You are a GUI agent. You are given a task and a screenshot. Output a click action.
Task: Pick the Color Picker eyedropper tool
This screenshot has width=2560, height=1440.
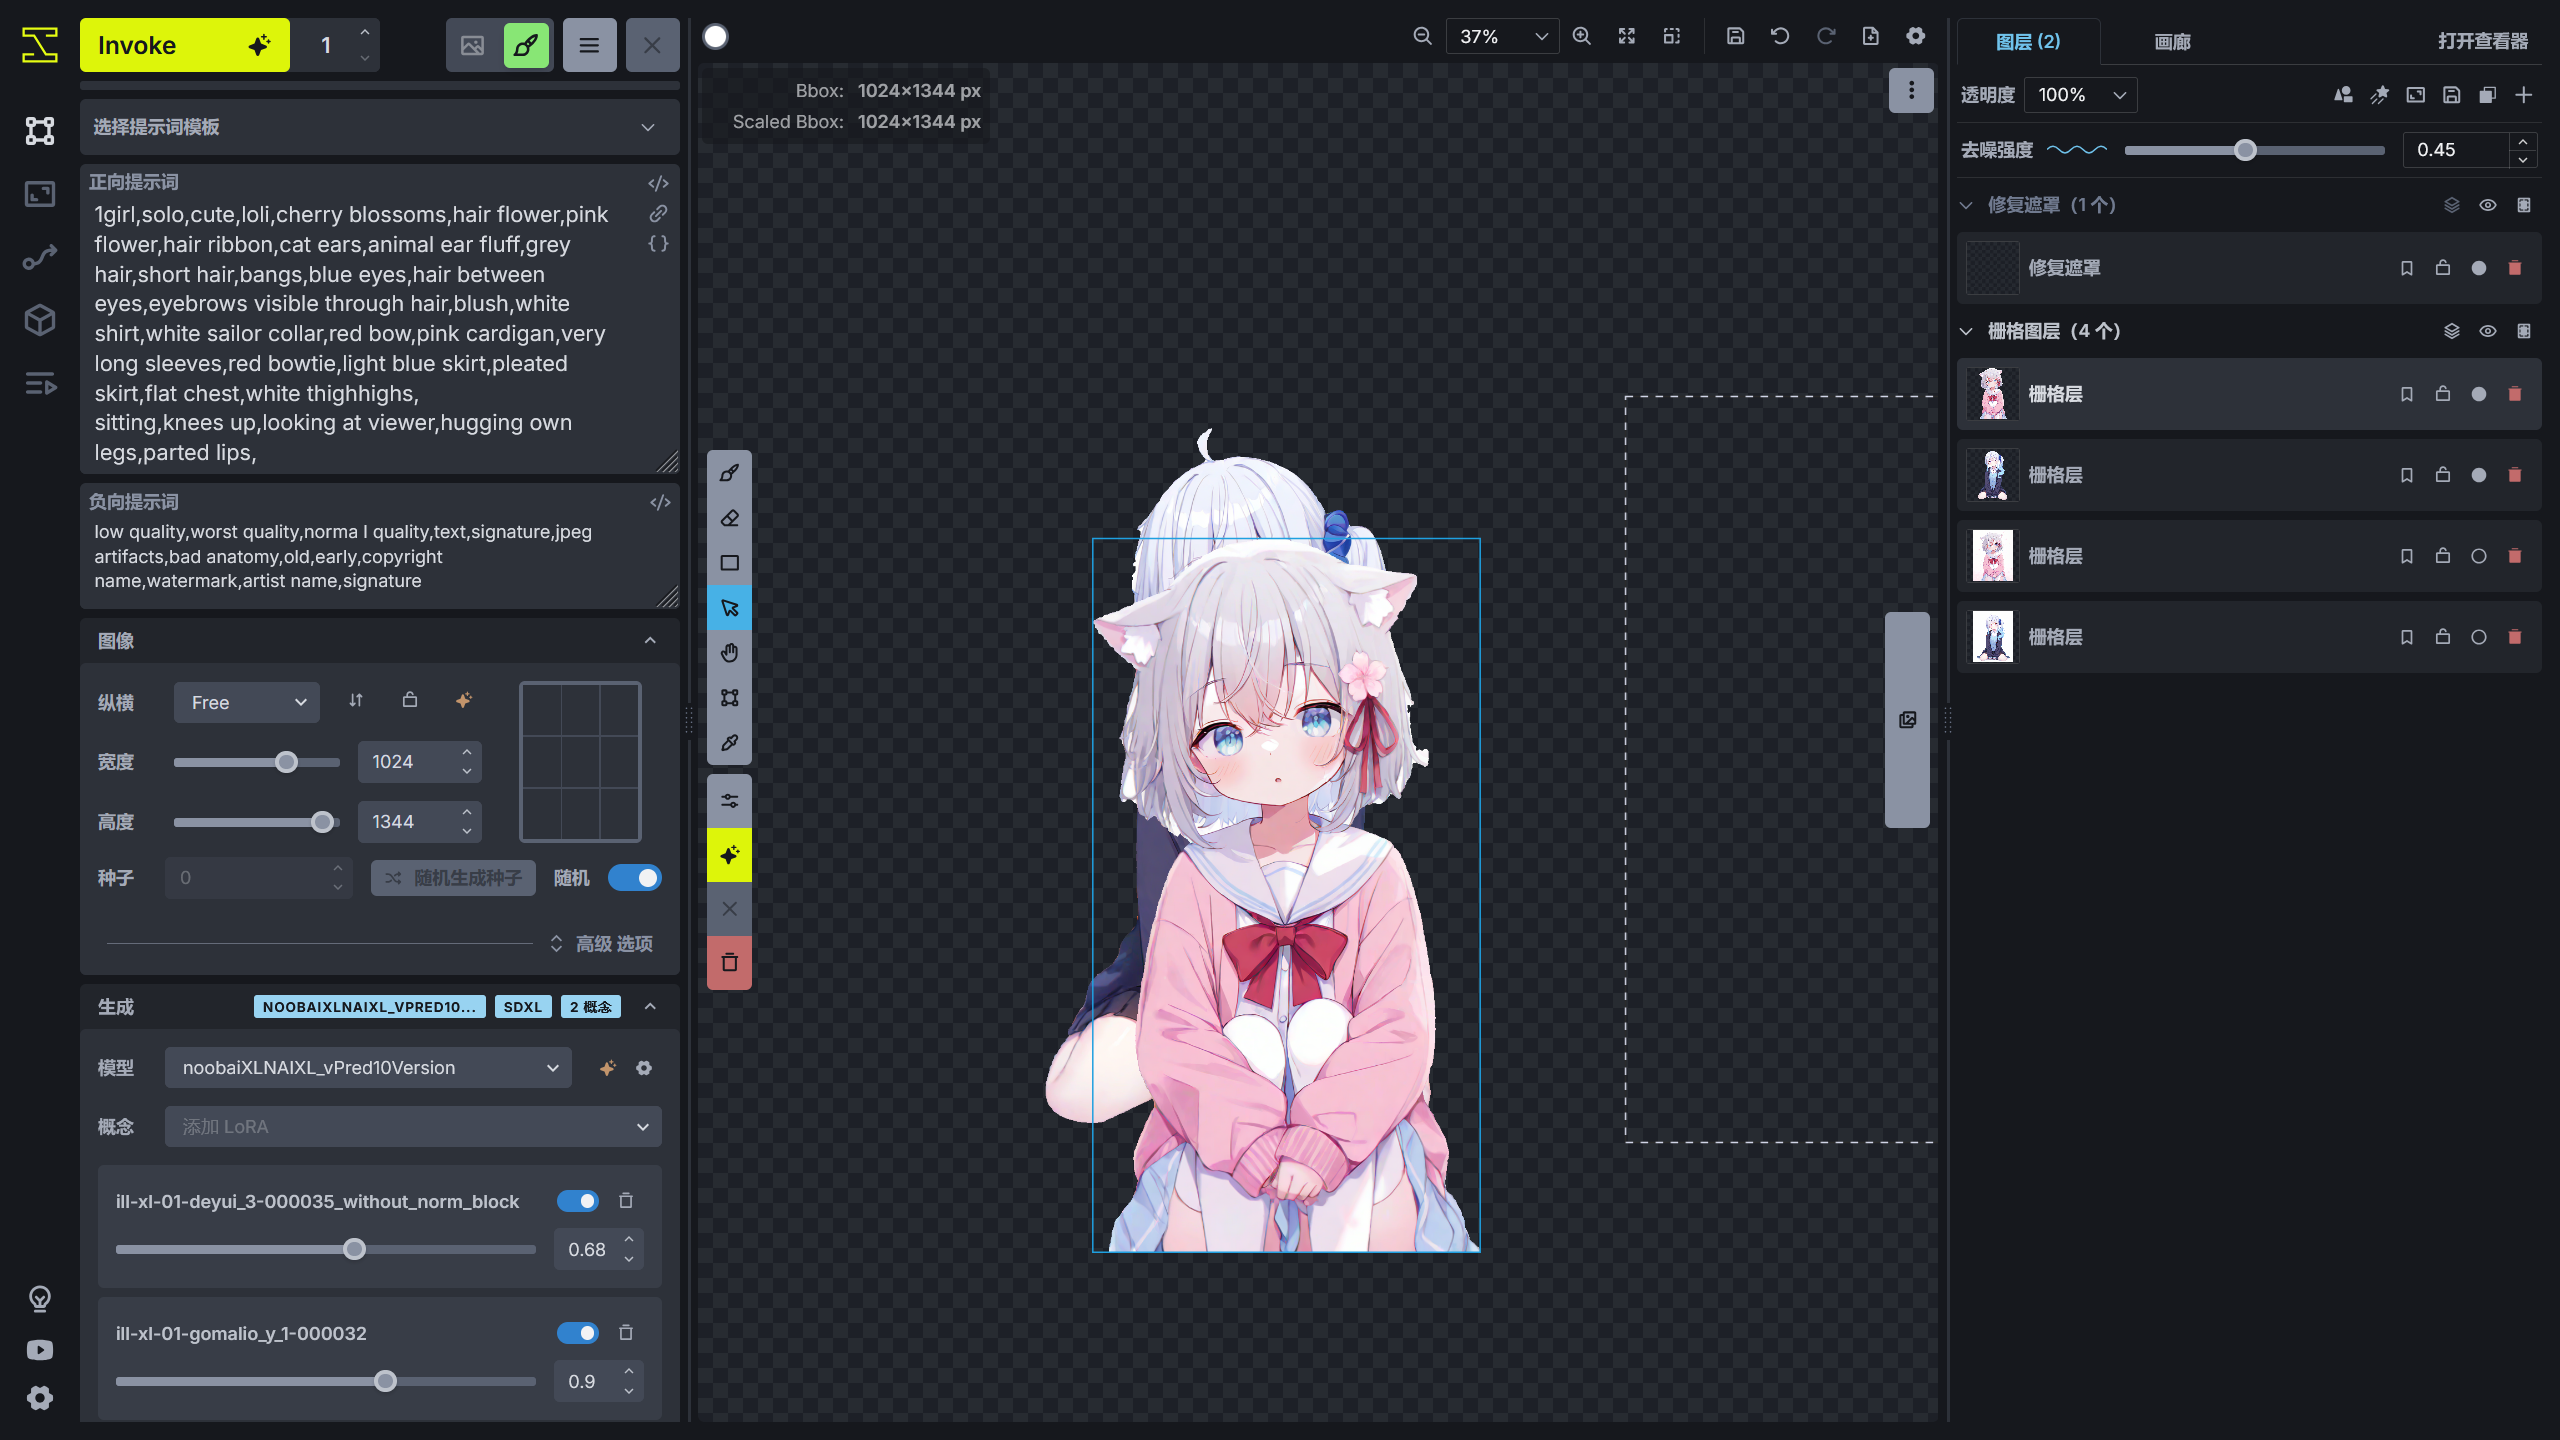coord(728,742)
